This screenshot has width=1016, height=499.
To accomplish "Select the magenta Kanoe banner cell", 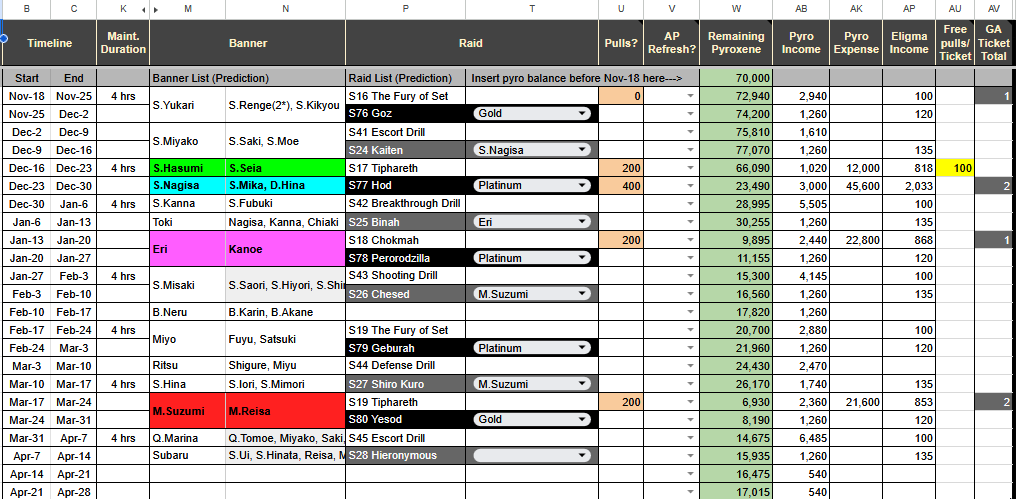I will (x=286, y=250).
